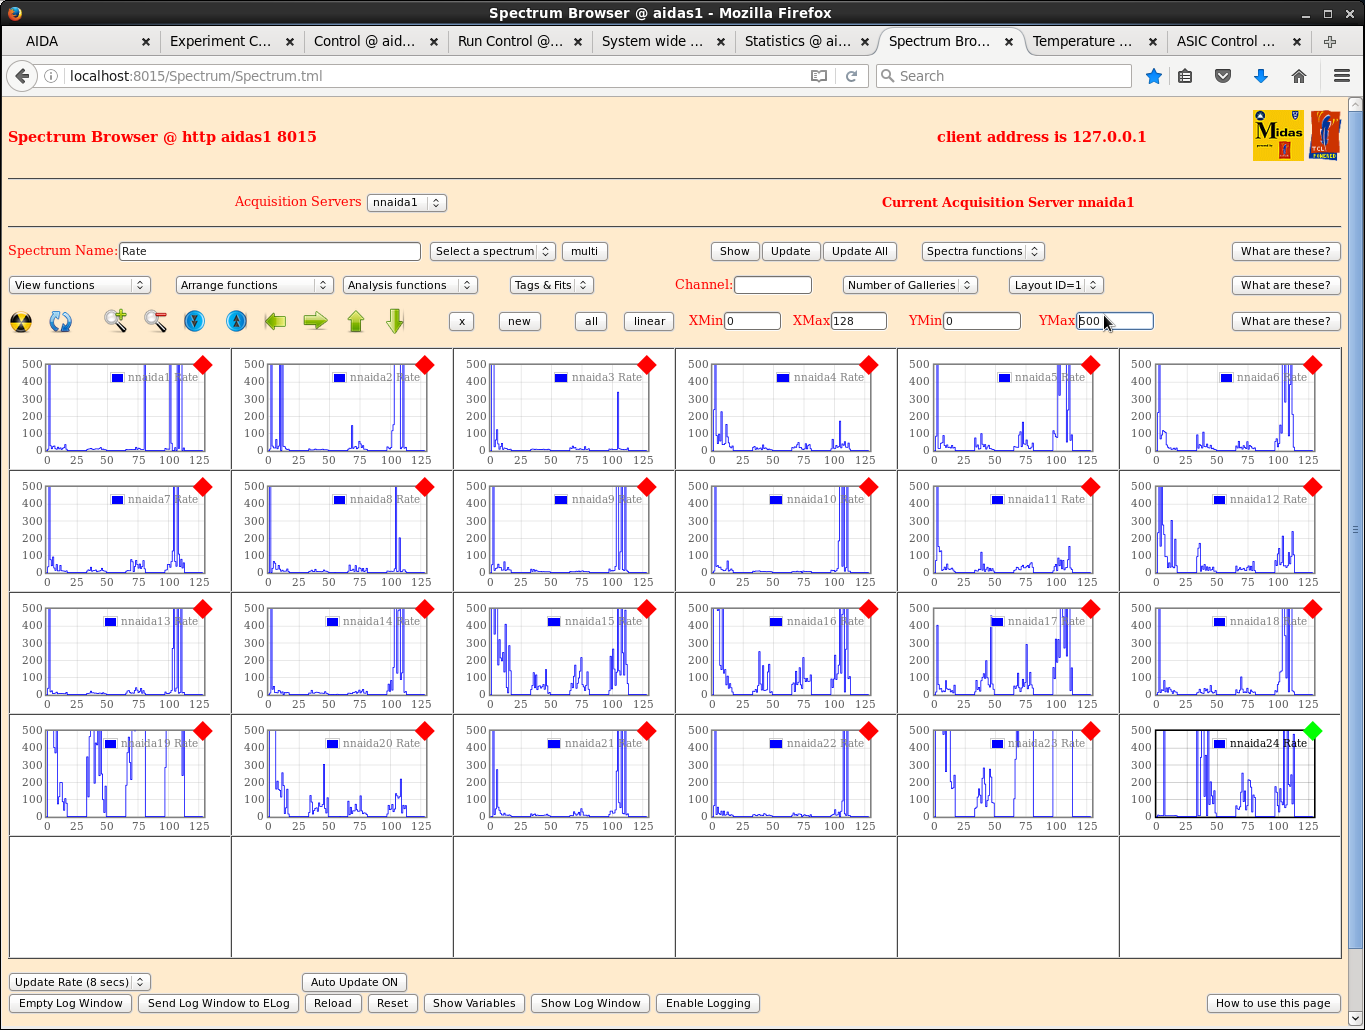The image size is (1365, 1030).
Task: Click the yellow radiation hazard icon
Action: (21, 321)
